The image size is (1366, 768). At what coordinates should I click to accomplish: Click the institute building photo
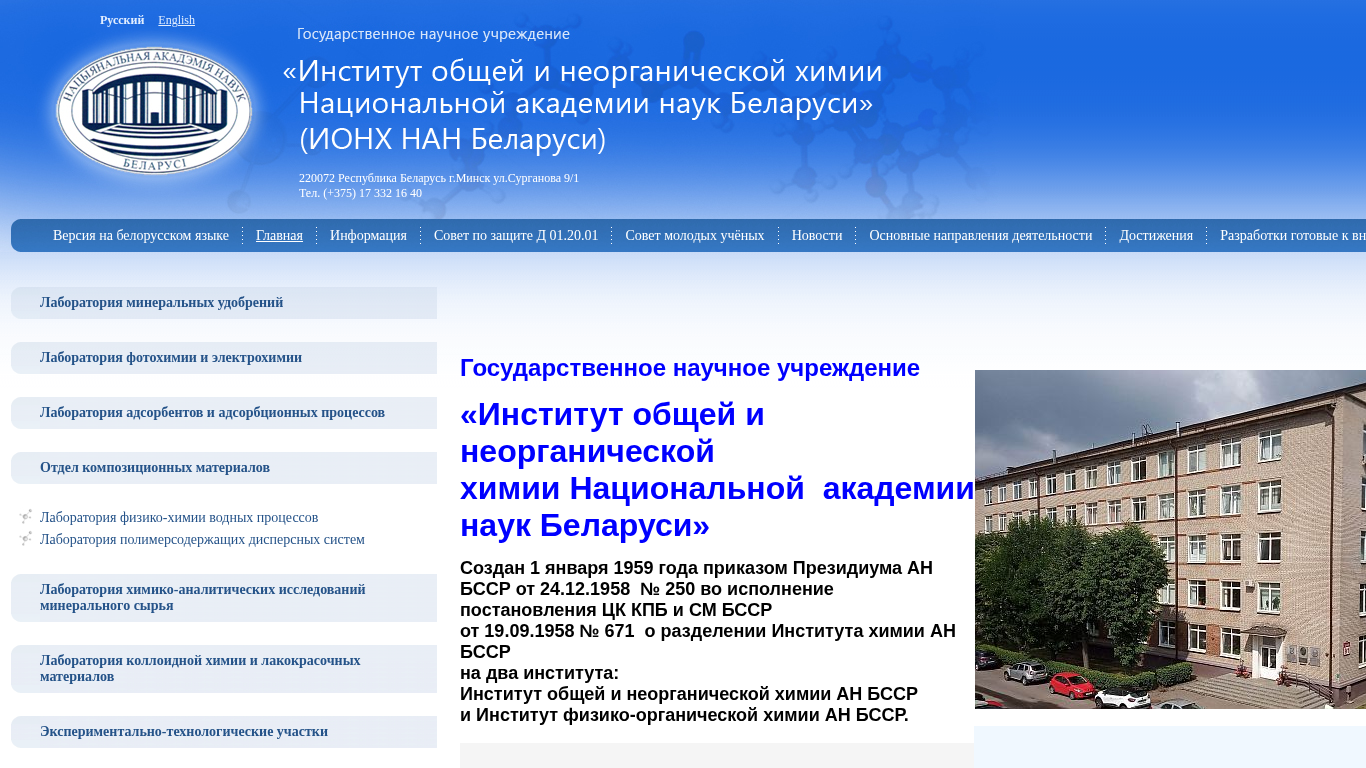1170,539
